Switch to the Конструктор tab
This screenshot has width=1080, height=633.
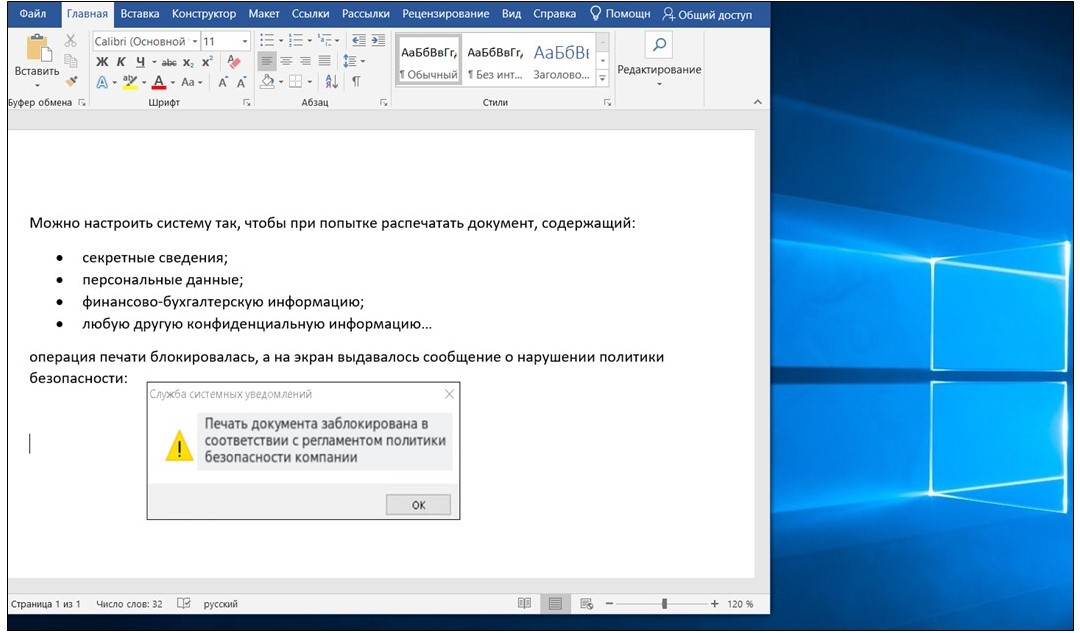pyautogui.click(x=204, y=14)
